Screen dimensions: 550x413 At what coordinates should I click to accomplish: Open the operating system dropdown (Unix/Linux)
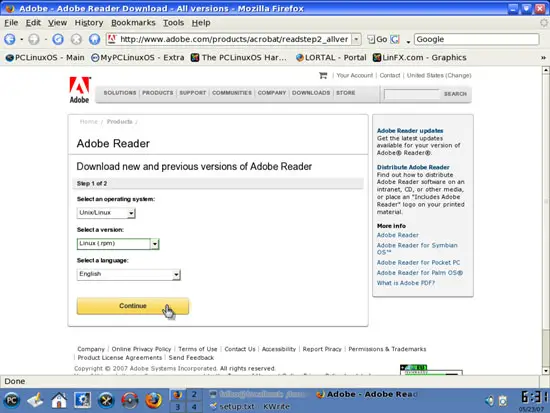(106, 213)
